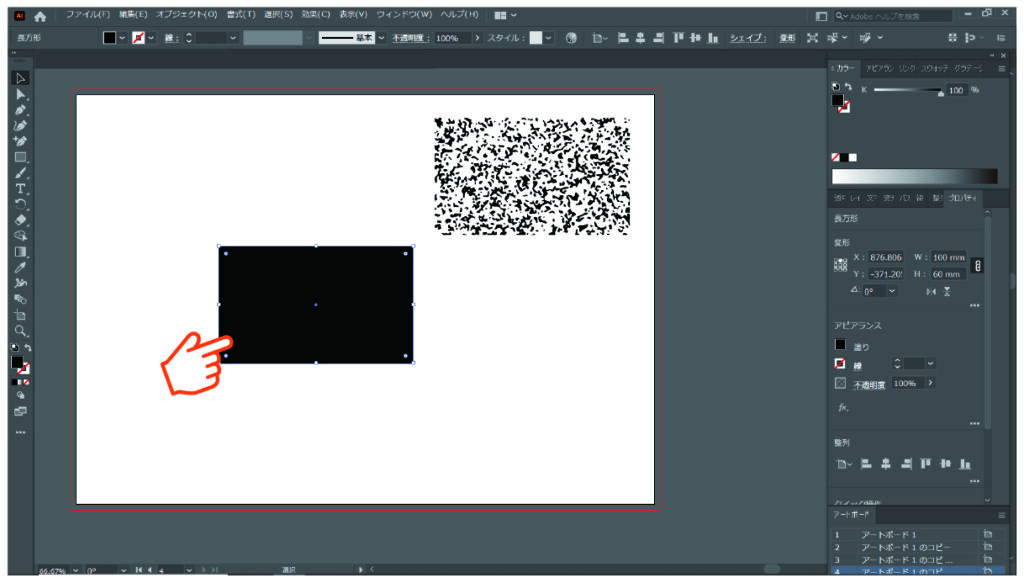The image size is (1024, 583).
Task: Select the Eyedropper tool
Action: 20,268
